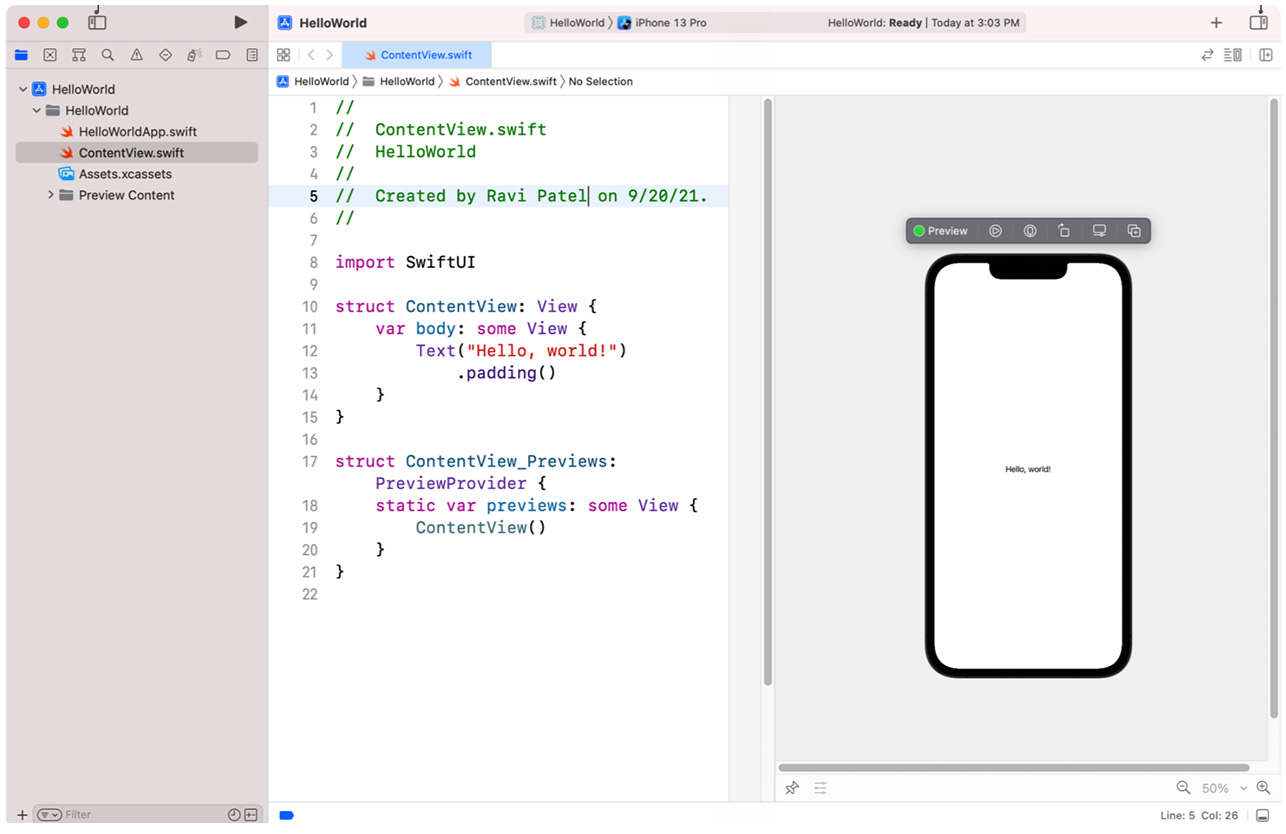Open the Source Control navigator

[x=50, y=55]
